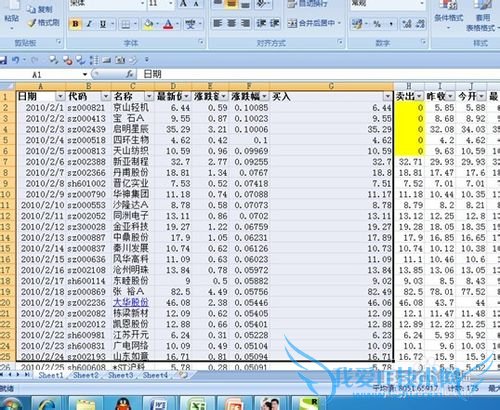This screenshot has height=410, width=500.
Task: Apply accounting number format icon
Action: (357, 24)
